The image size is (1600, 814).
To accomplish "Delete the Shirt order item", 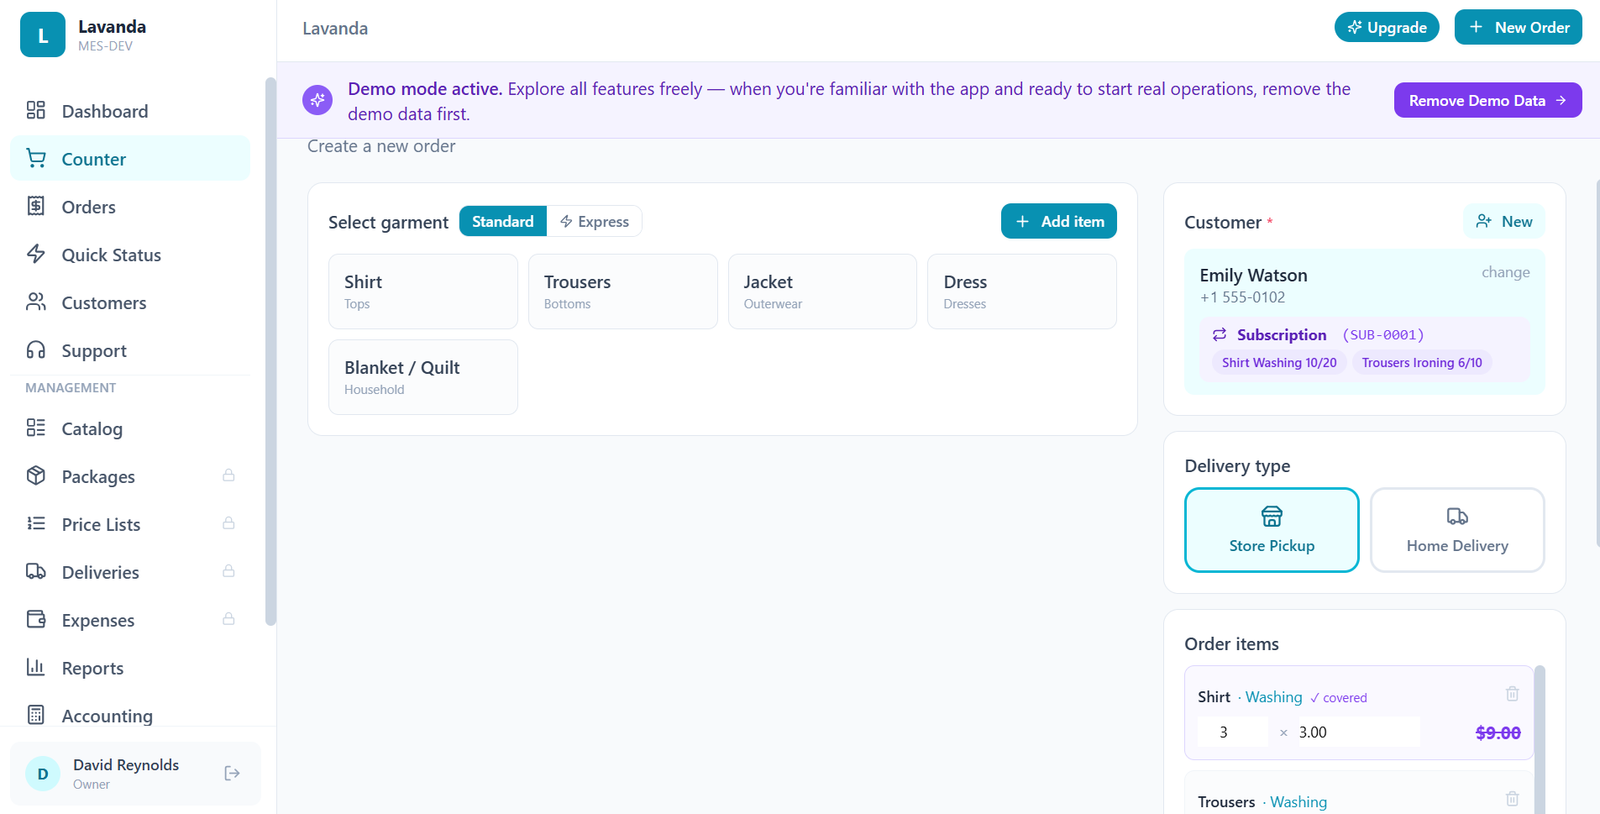I will (1512, 694).
